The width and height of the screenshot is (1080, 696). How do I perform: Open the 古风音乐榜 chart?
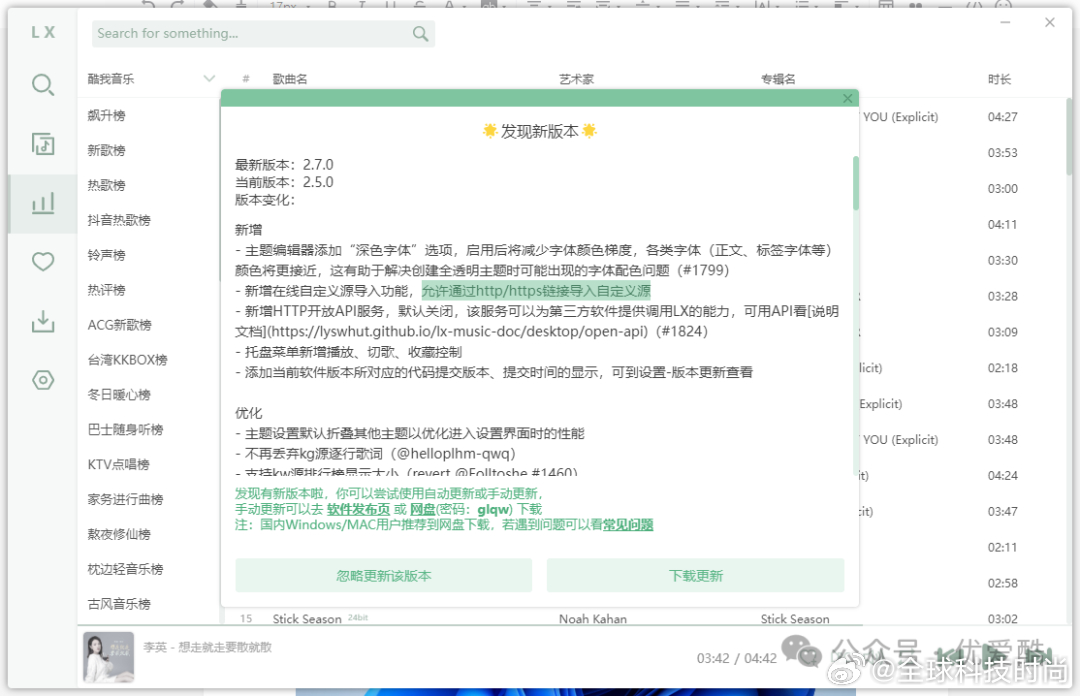pos(118,604)
